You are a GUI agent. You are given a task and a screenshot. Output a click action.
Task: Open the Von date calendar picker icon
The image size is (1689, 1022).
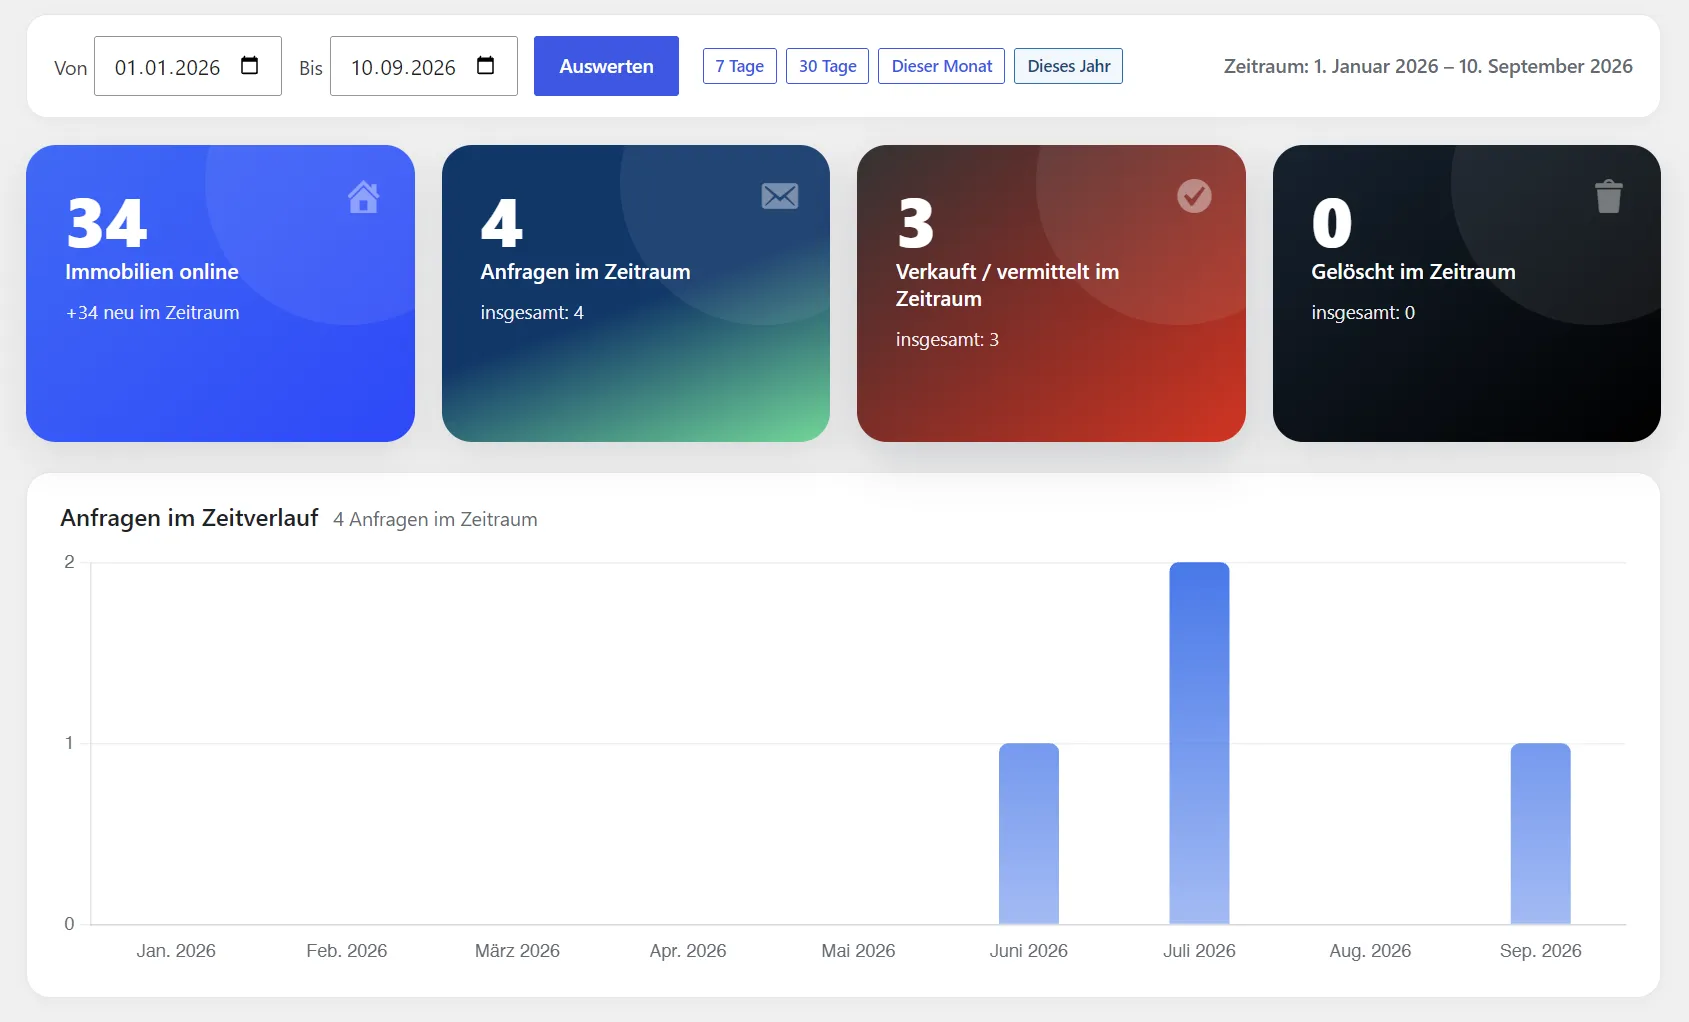tap(250, 66)
